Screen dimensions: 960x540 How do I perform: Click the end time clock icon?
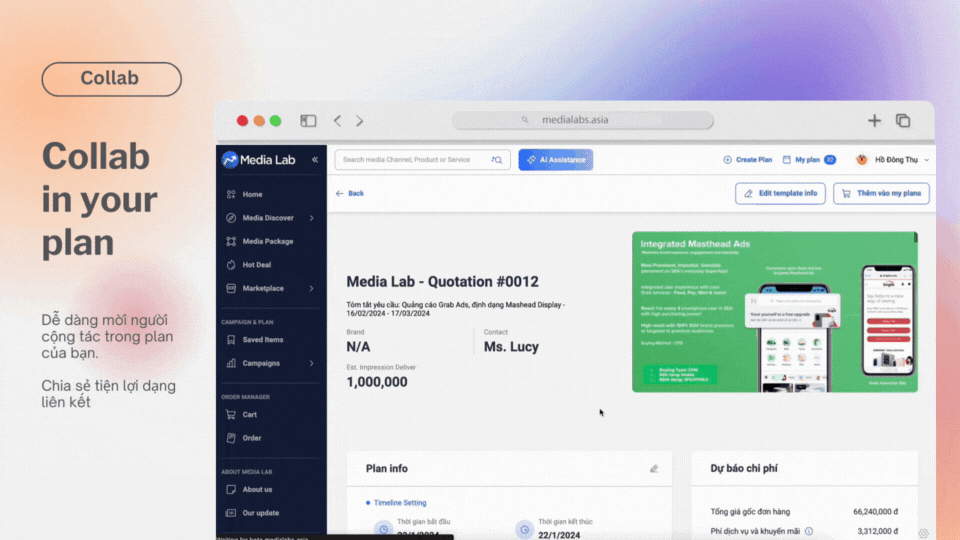tap(525, 530)
